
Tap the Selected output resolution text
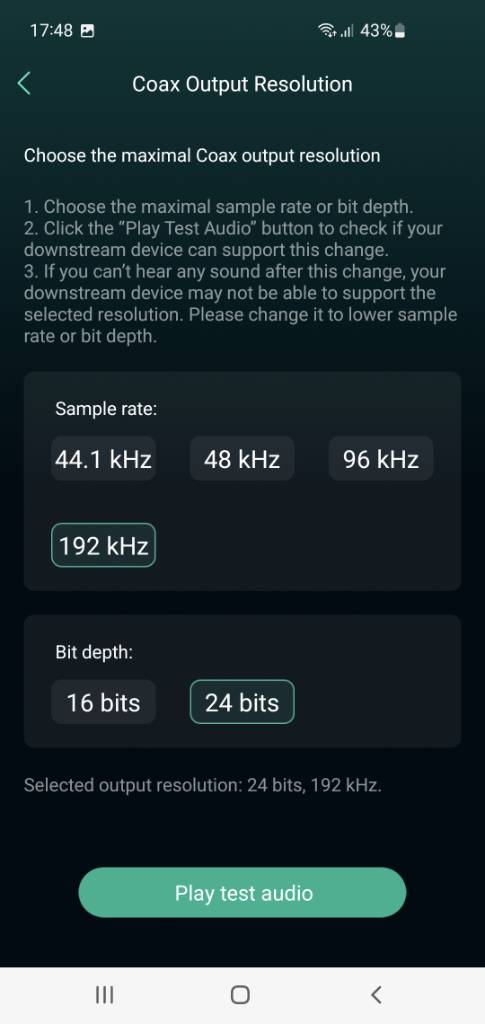tap(202, 785)
